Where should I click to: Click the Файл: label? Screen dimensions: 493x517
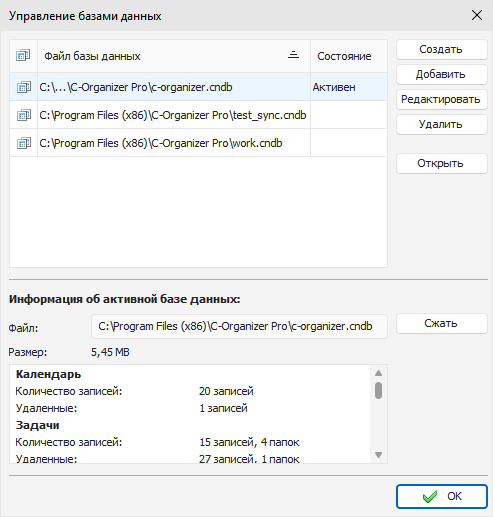point(23,328)
